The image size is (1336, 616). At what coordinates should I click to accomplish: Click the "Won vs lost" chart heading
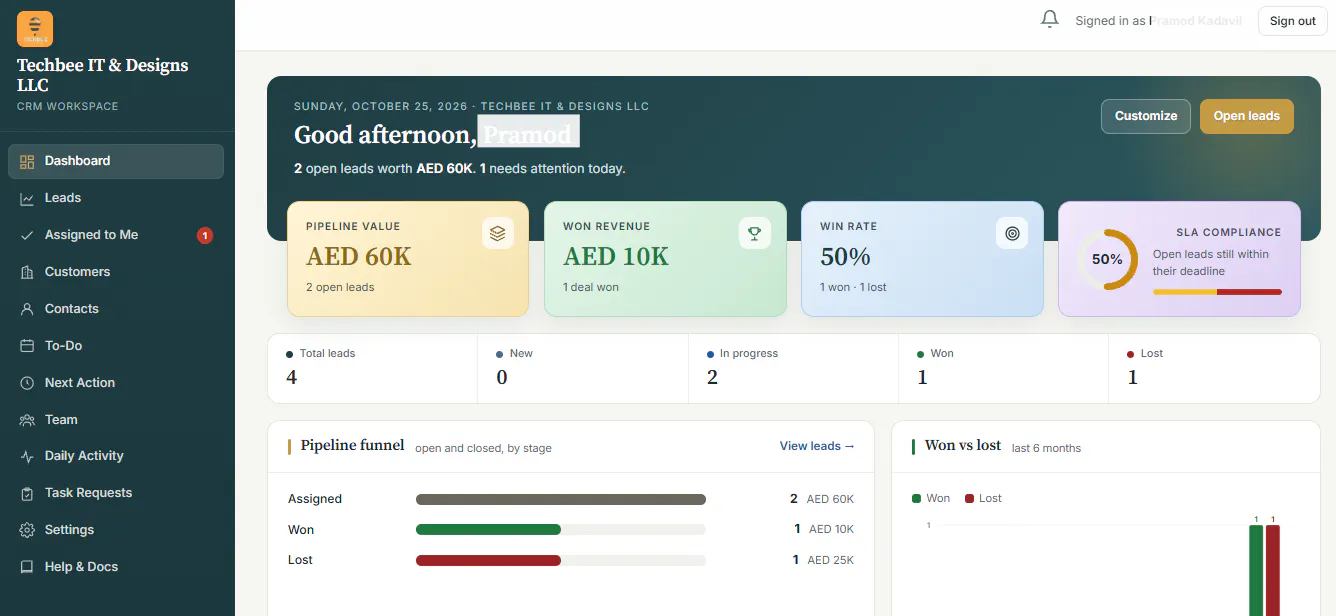tap(963, 445)
